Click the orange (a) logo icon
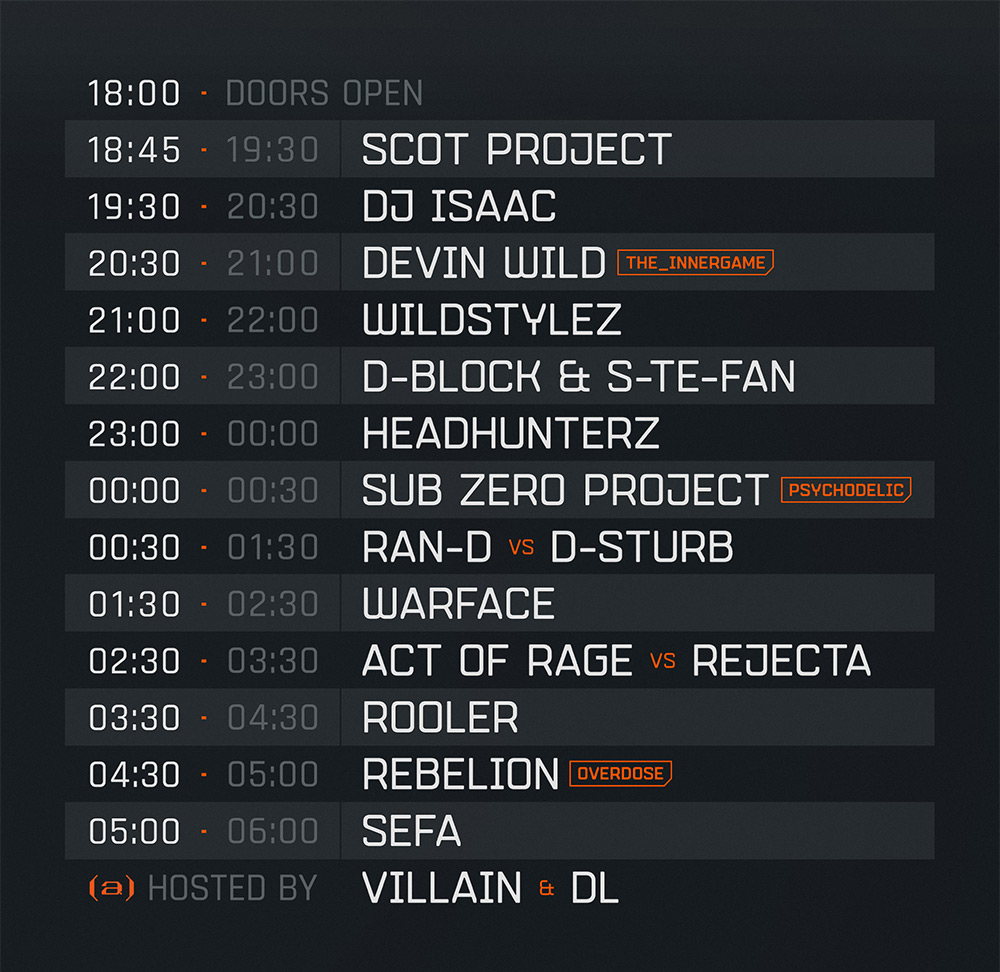The width and height of the screenshot is (1000, 972). click(112, 888)
